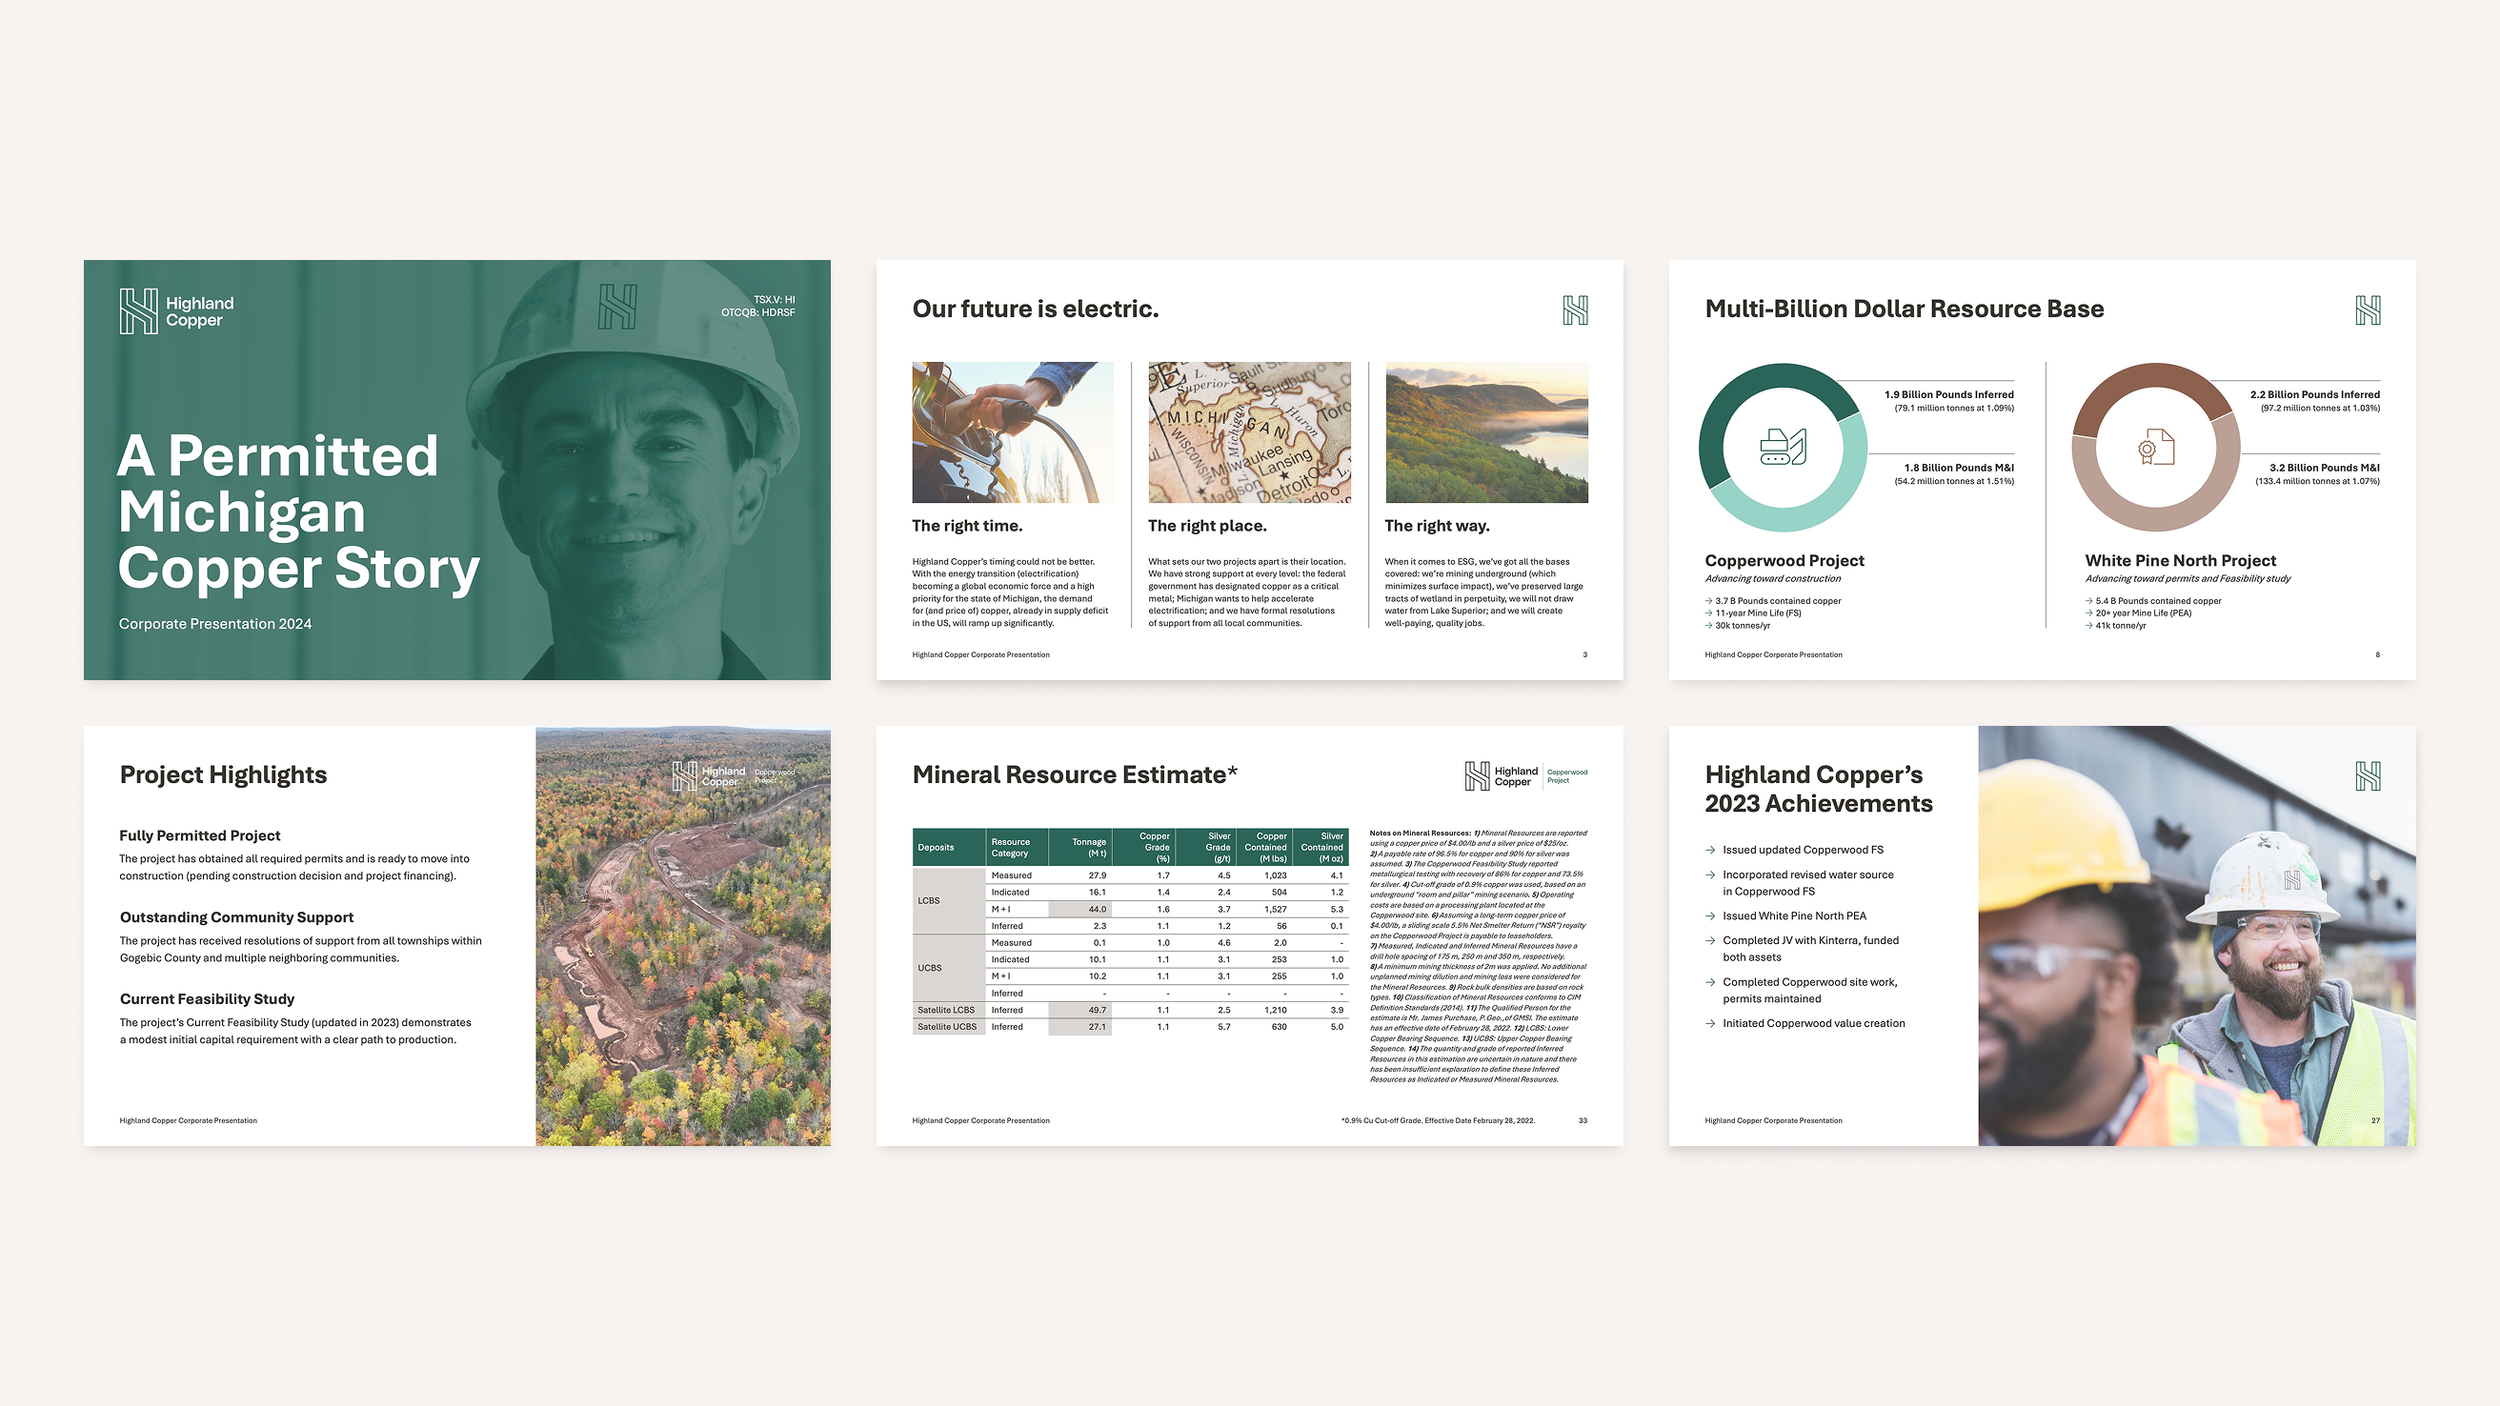
Task: Click the H logo on Multi-Billion Dollar Resource Base slide
Action: 2367,310
